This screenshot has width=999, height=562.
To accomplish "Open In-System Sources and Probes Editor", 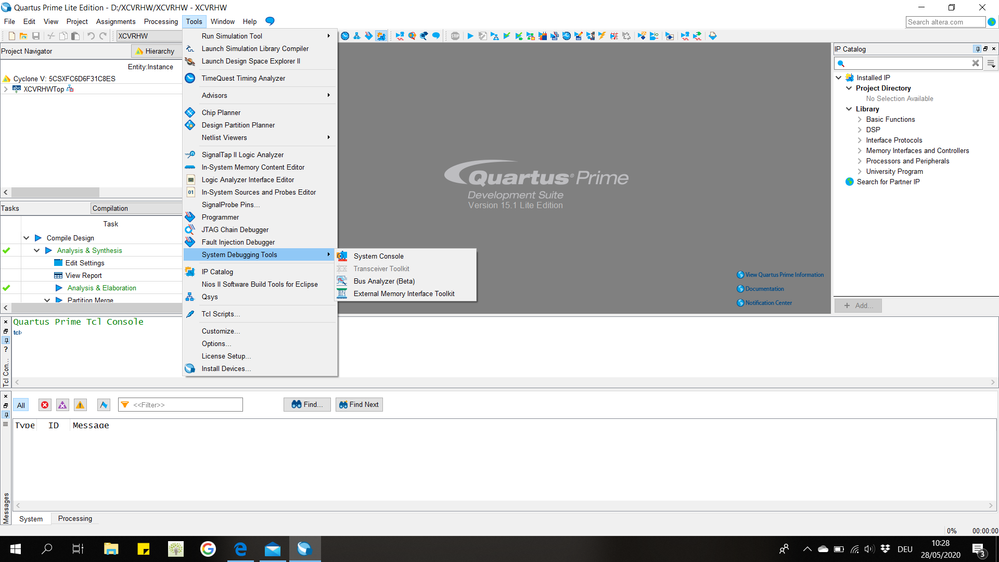I will 259,192.
